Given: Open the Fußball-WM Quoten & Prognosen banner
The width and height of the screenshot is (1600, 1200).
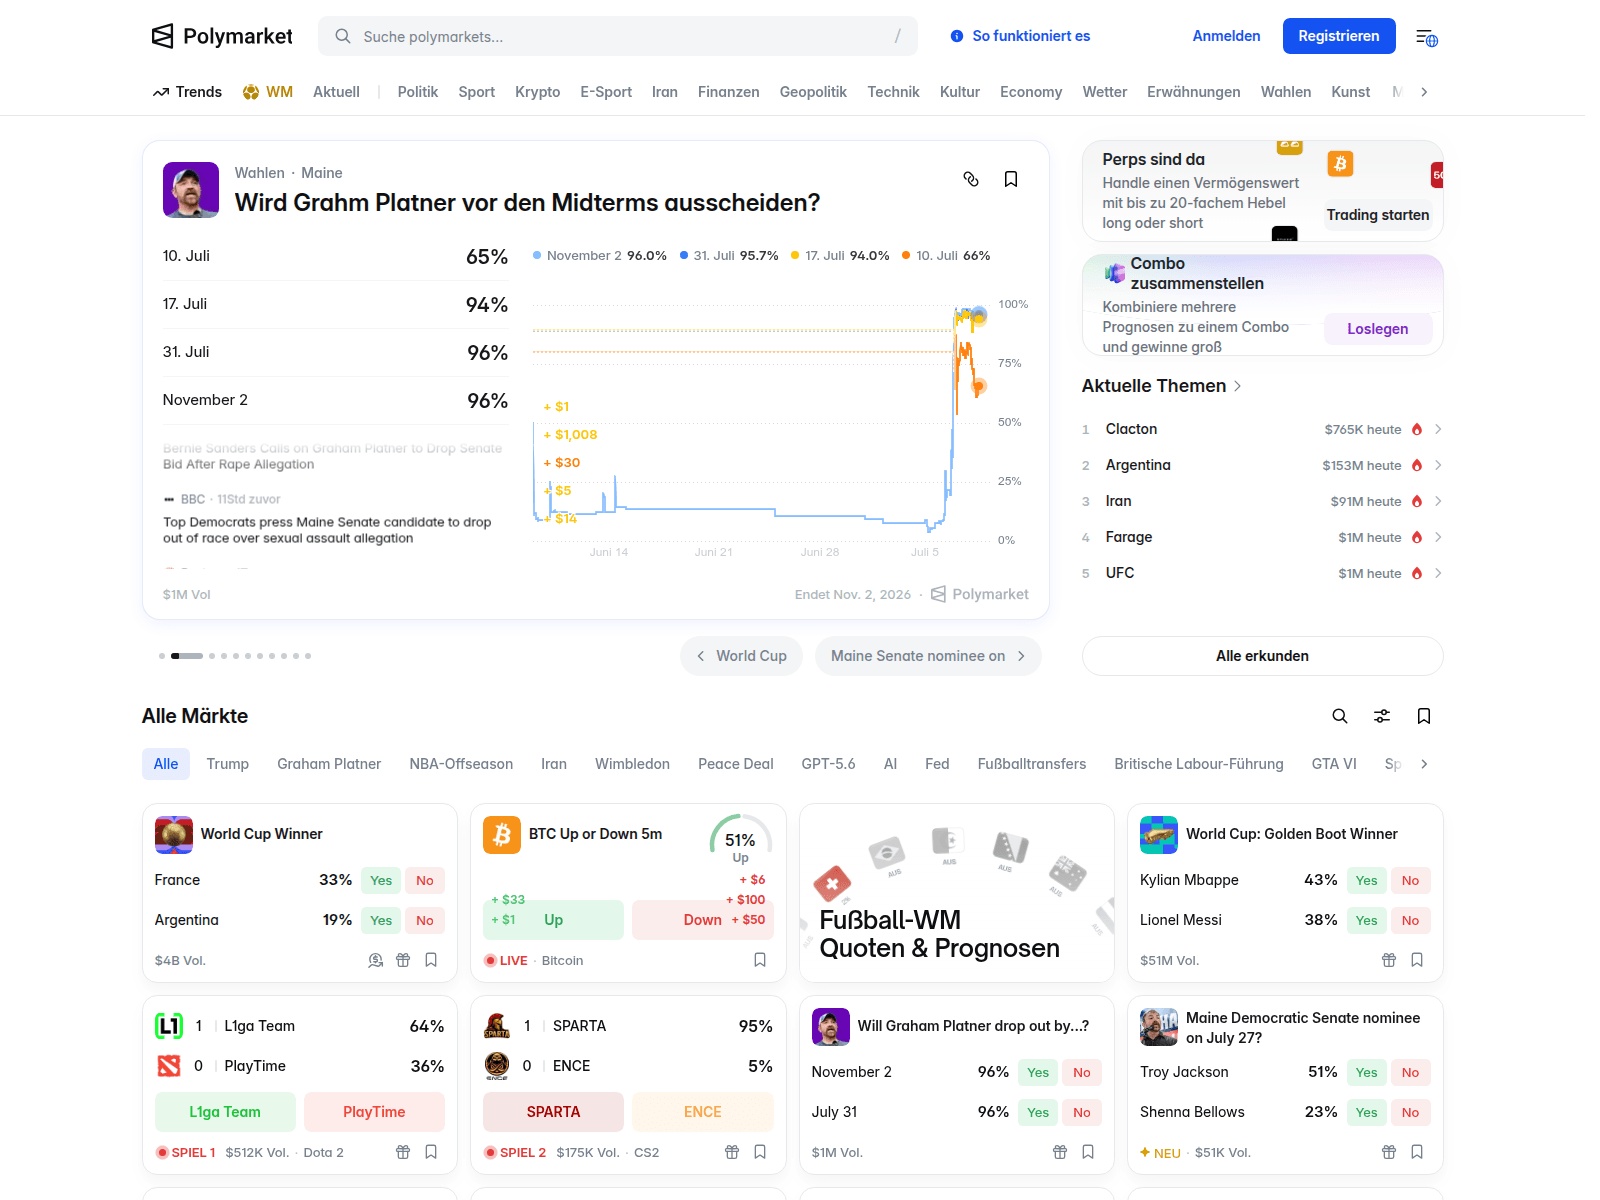Looking at the screenshot, I should 957,893.
